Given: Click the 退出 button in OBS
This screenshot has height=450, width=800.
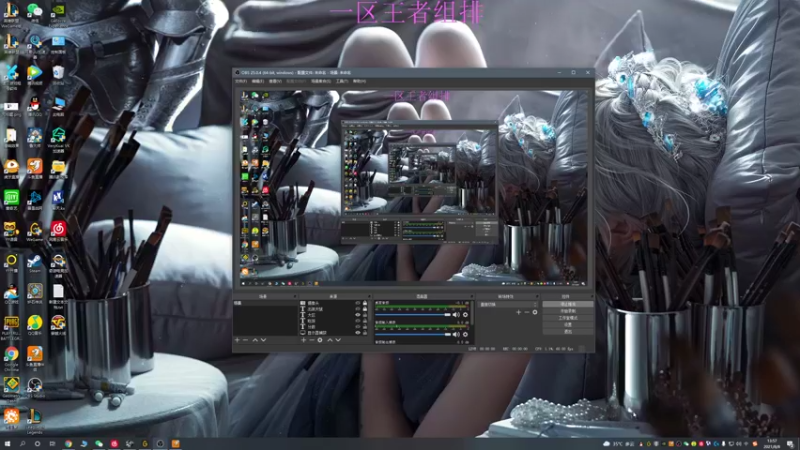Looking at the screenshot, I should click(568, 332).
